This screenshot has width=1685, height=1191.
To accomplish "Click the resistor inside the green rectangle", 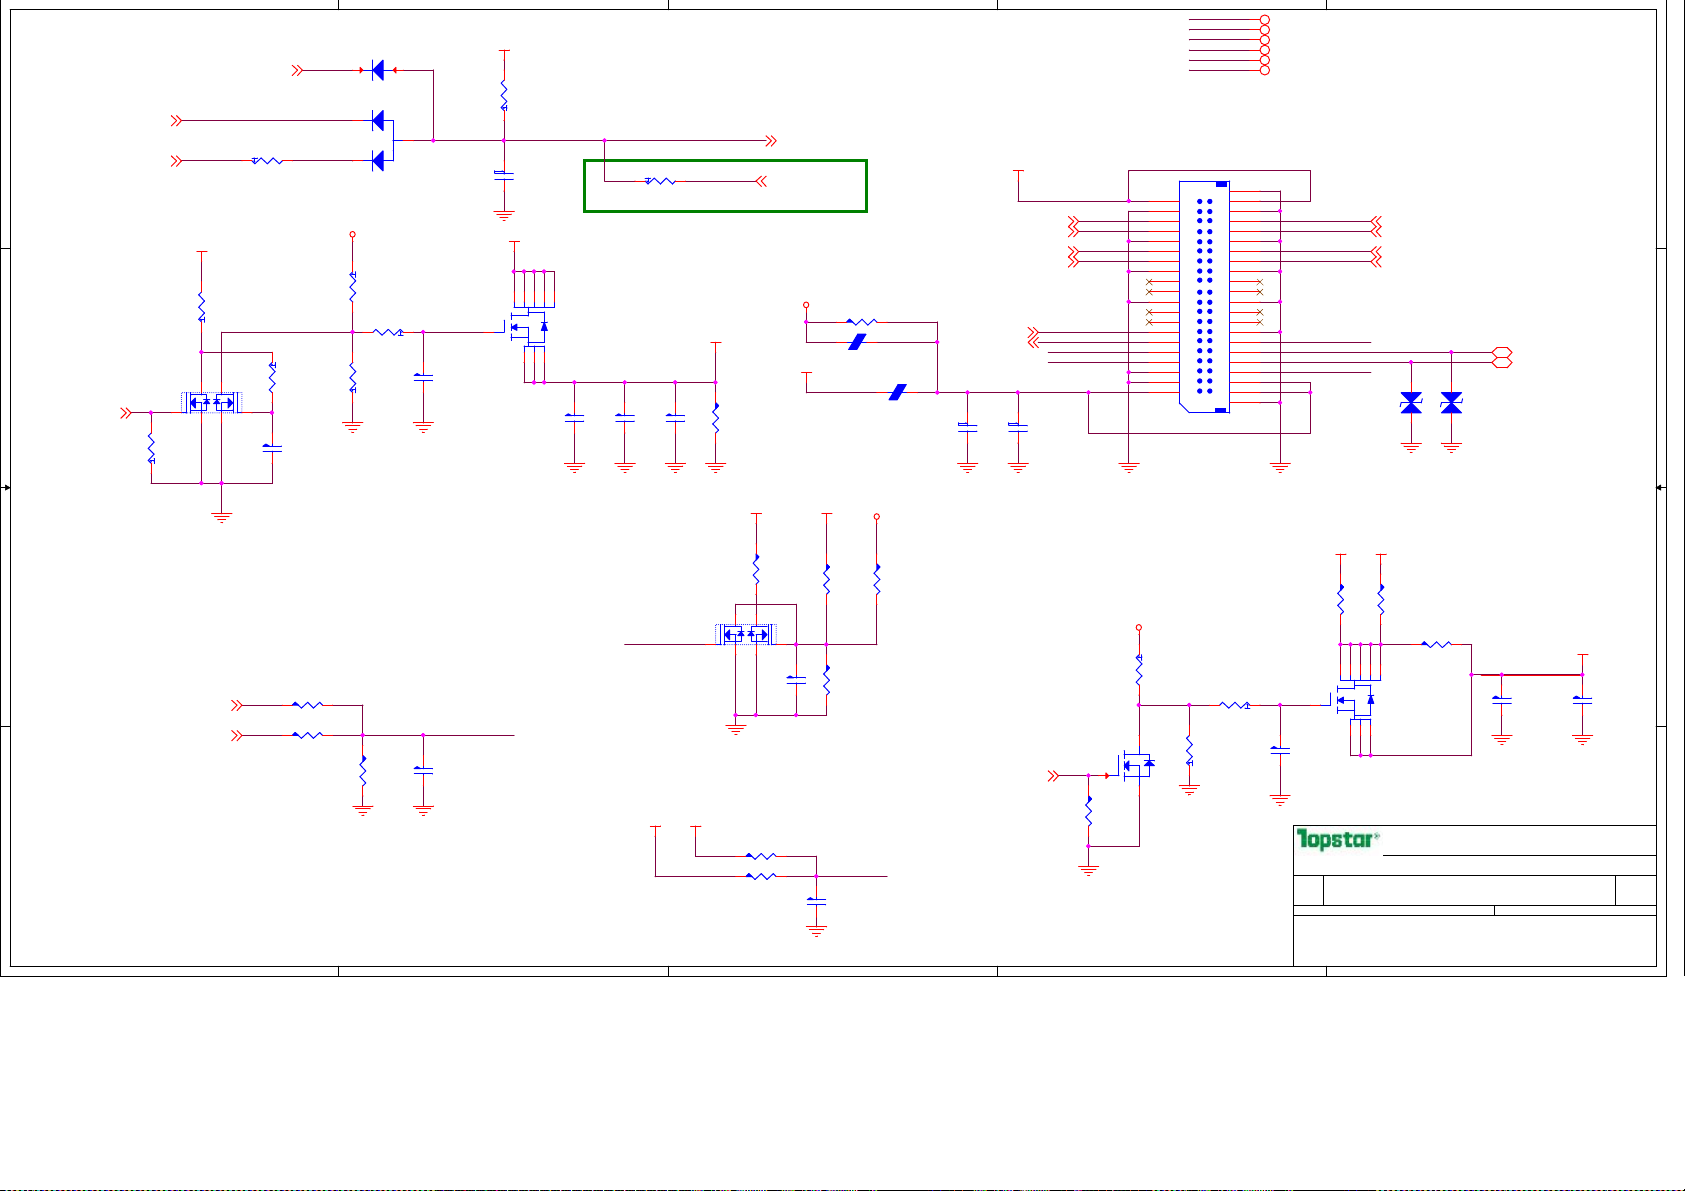I will [x=661, y=181].
